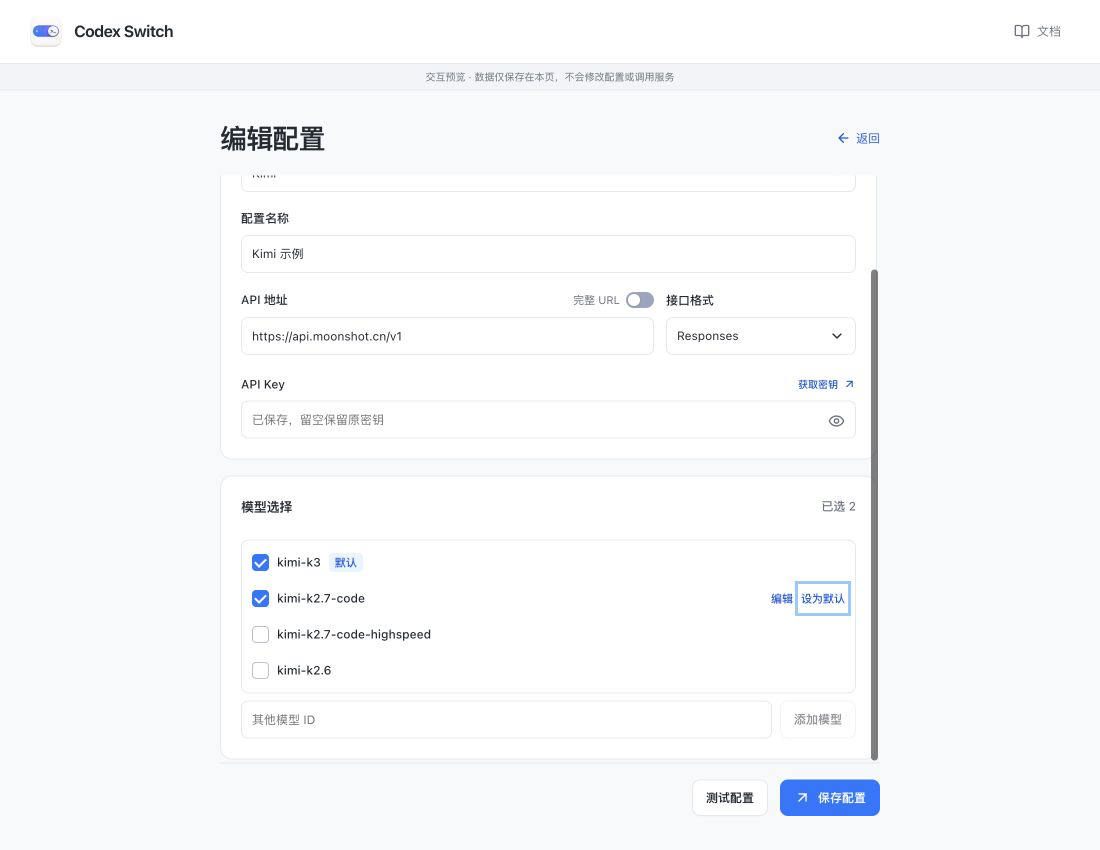The image size is (1100, 850).
Task: Click into the 其他模型 ID field
Action: [x=506, y=720]
